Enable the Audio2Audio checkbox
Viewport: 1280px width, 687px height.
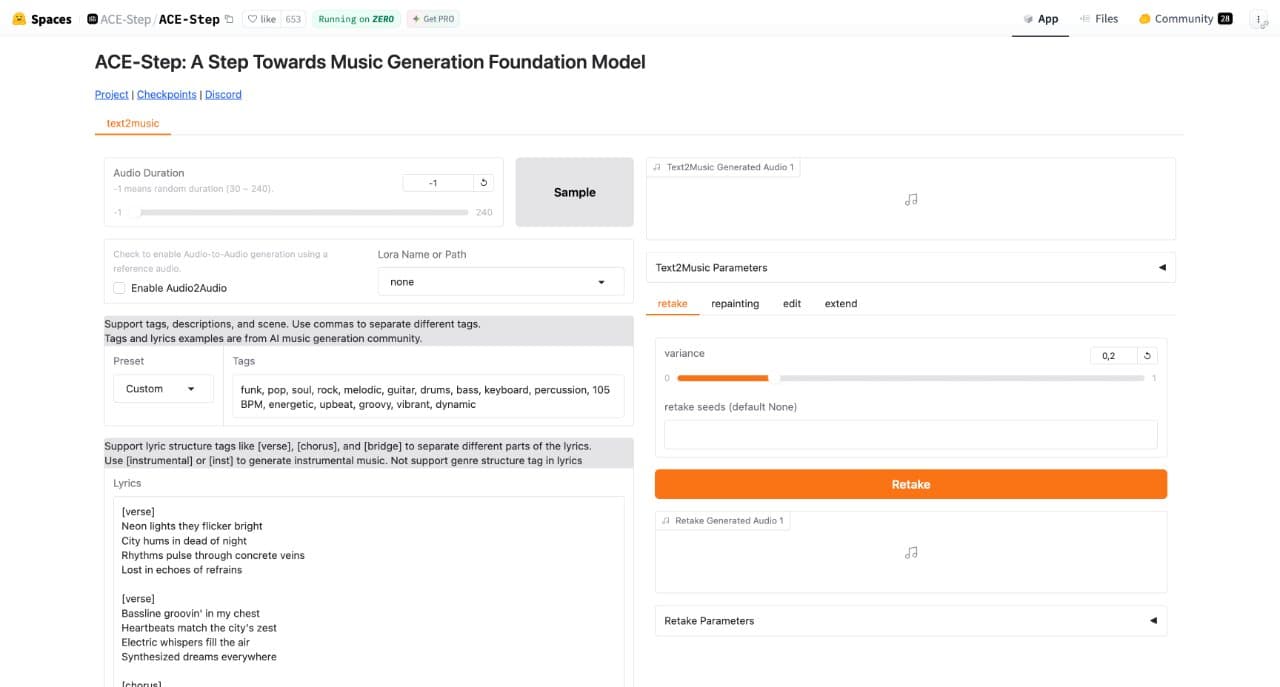tap(119, 288)
